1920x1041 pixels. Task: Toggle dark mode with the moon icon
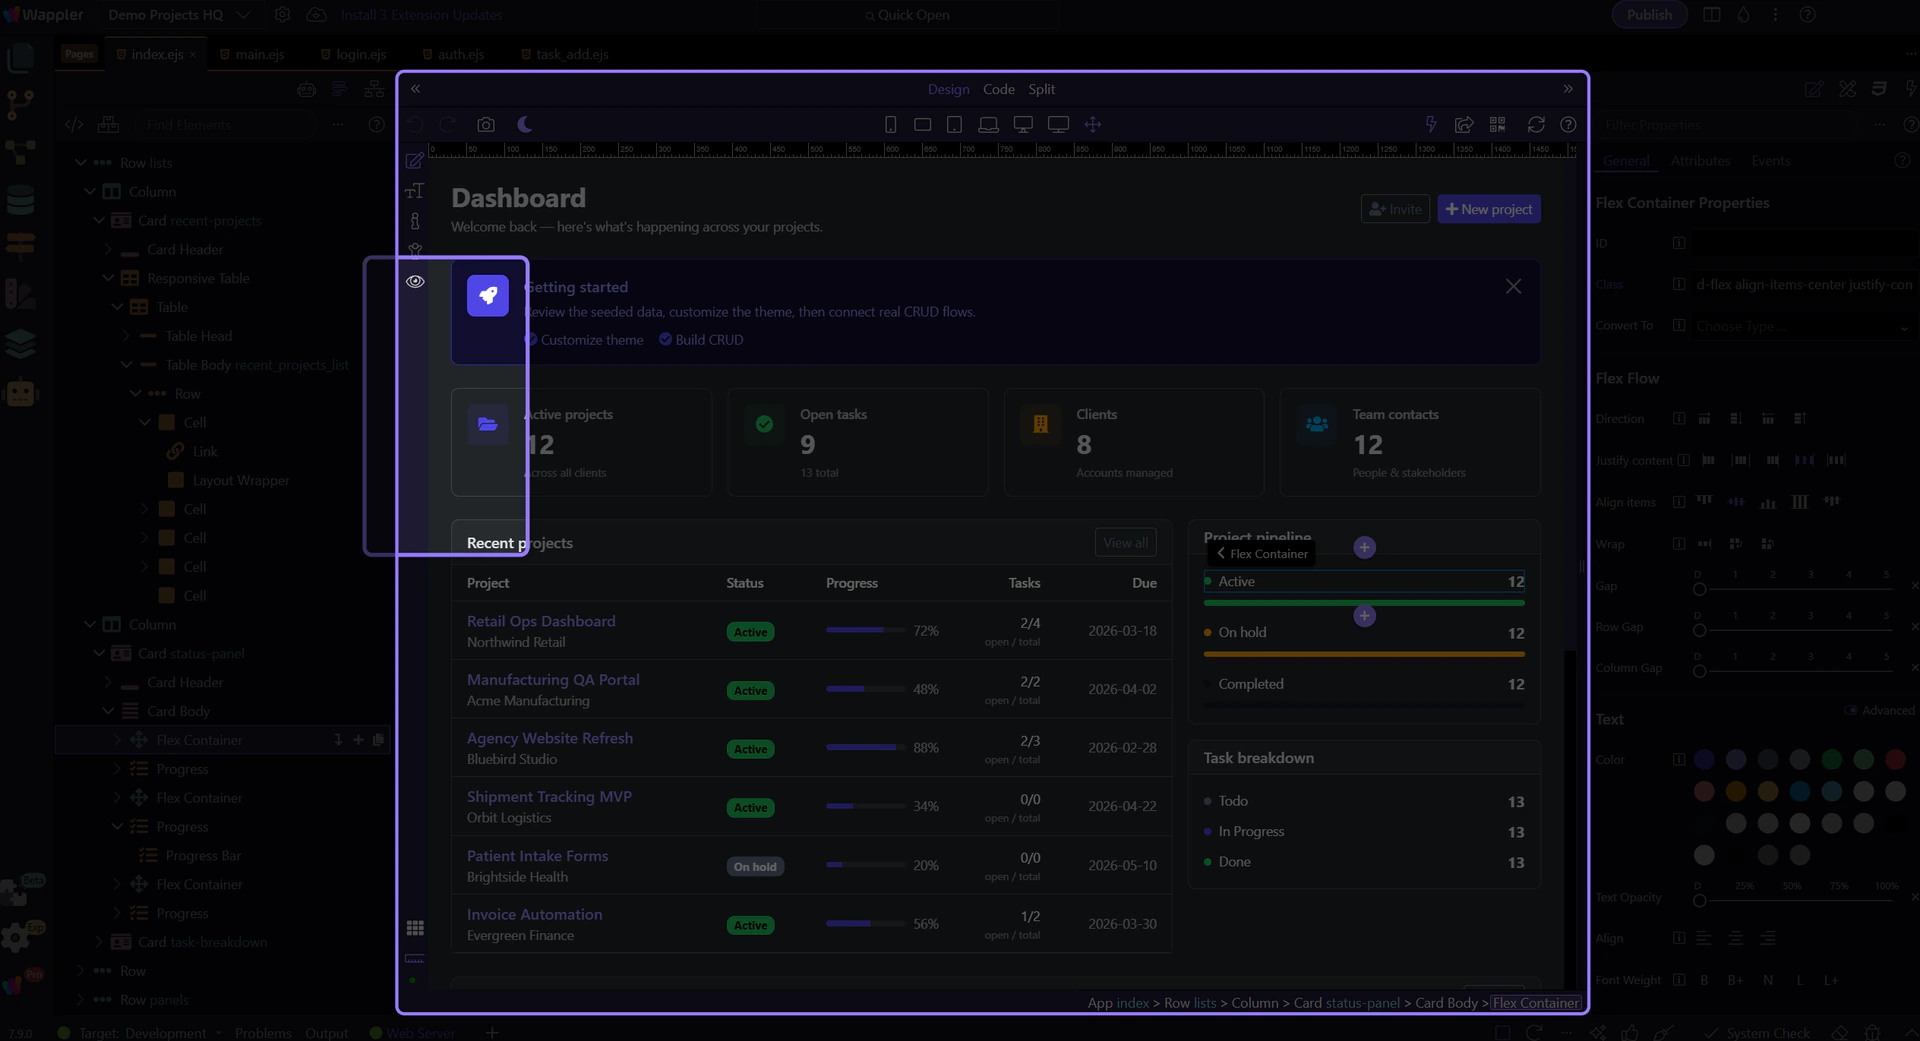(x=525, y=125)
